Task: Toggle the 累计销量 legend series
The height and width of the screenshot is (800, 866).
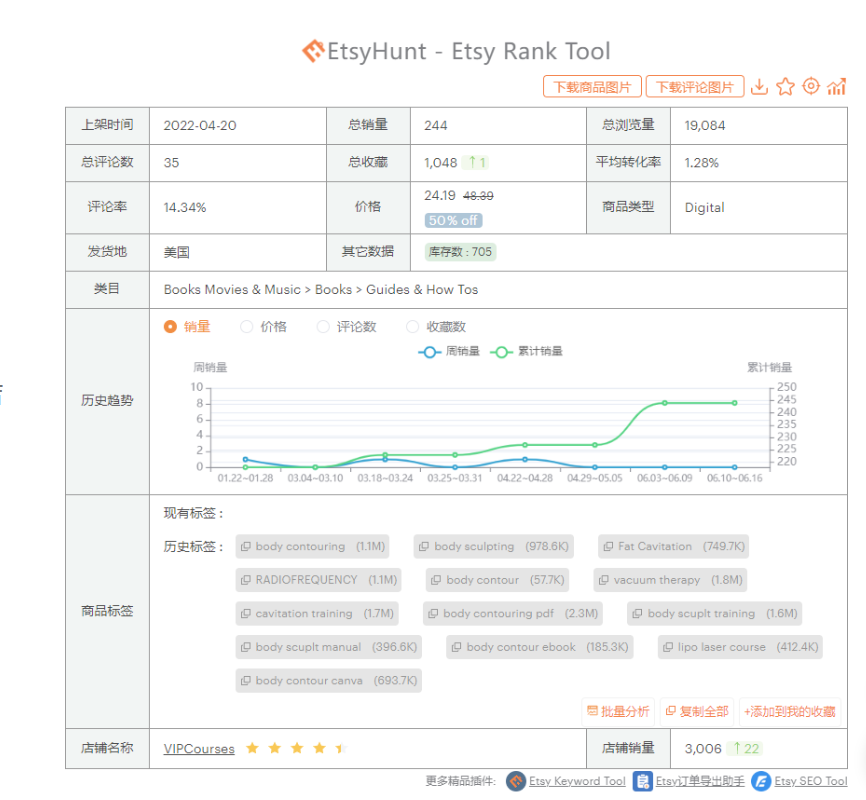Action: tap(526, 351)
